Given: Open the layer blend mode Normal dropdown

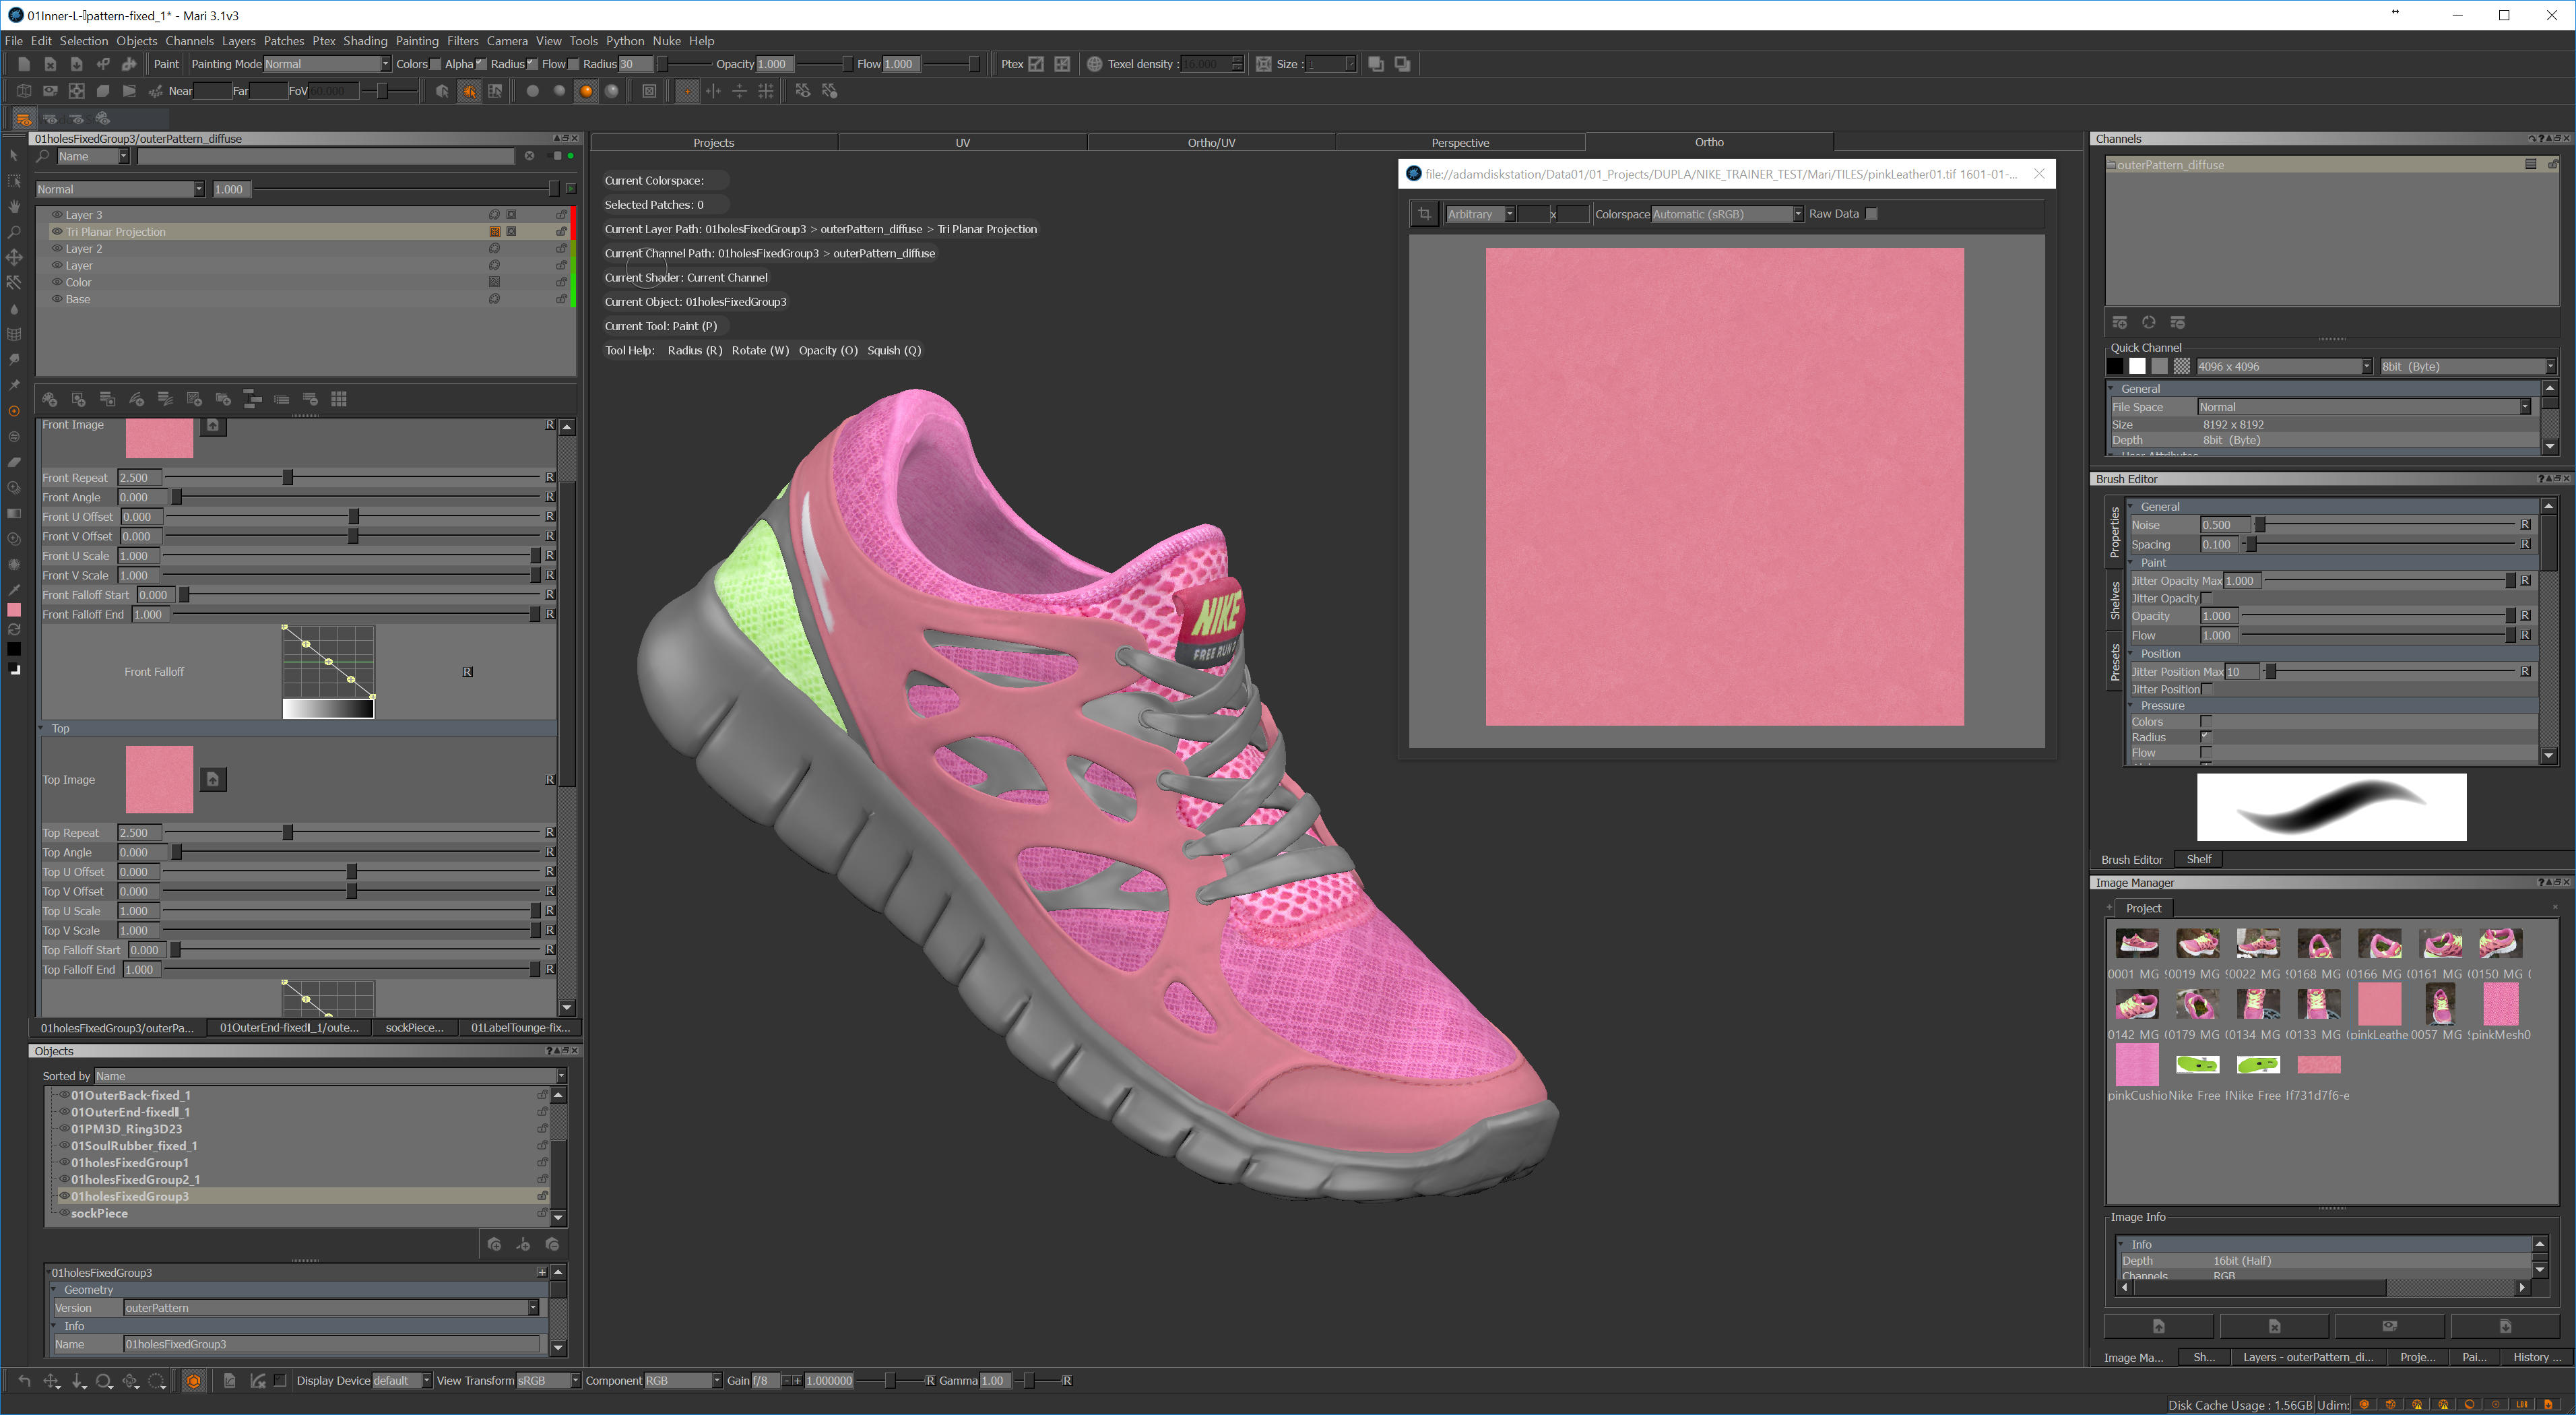Looking at the screenshot, I should [x=120, y=189].
